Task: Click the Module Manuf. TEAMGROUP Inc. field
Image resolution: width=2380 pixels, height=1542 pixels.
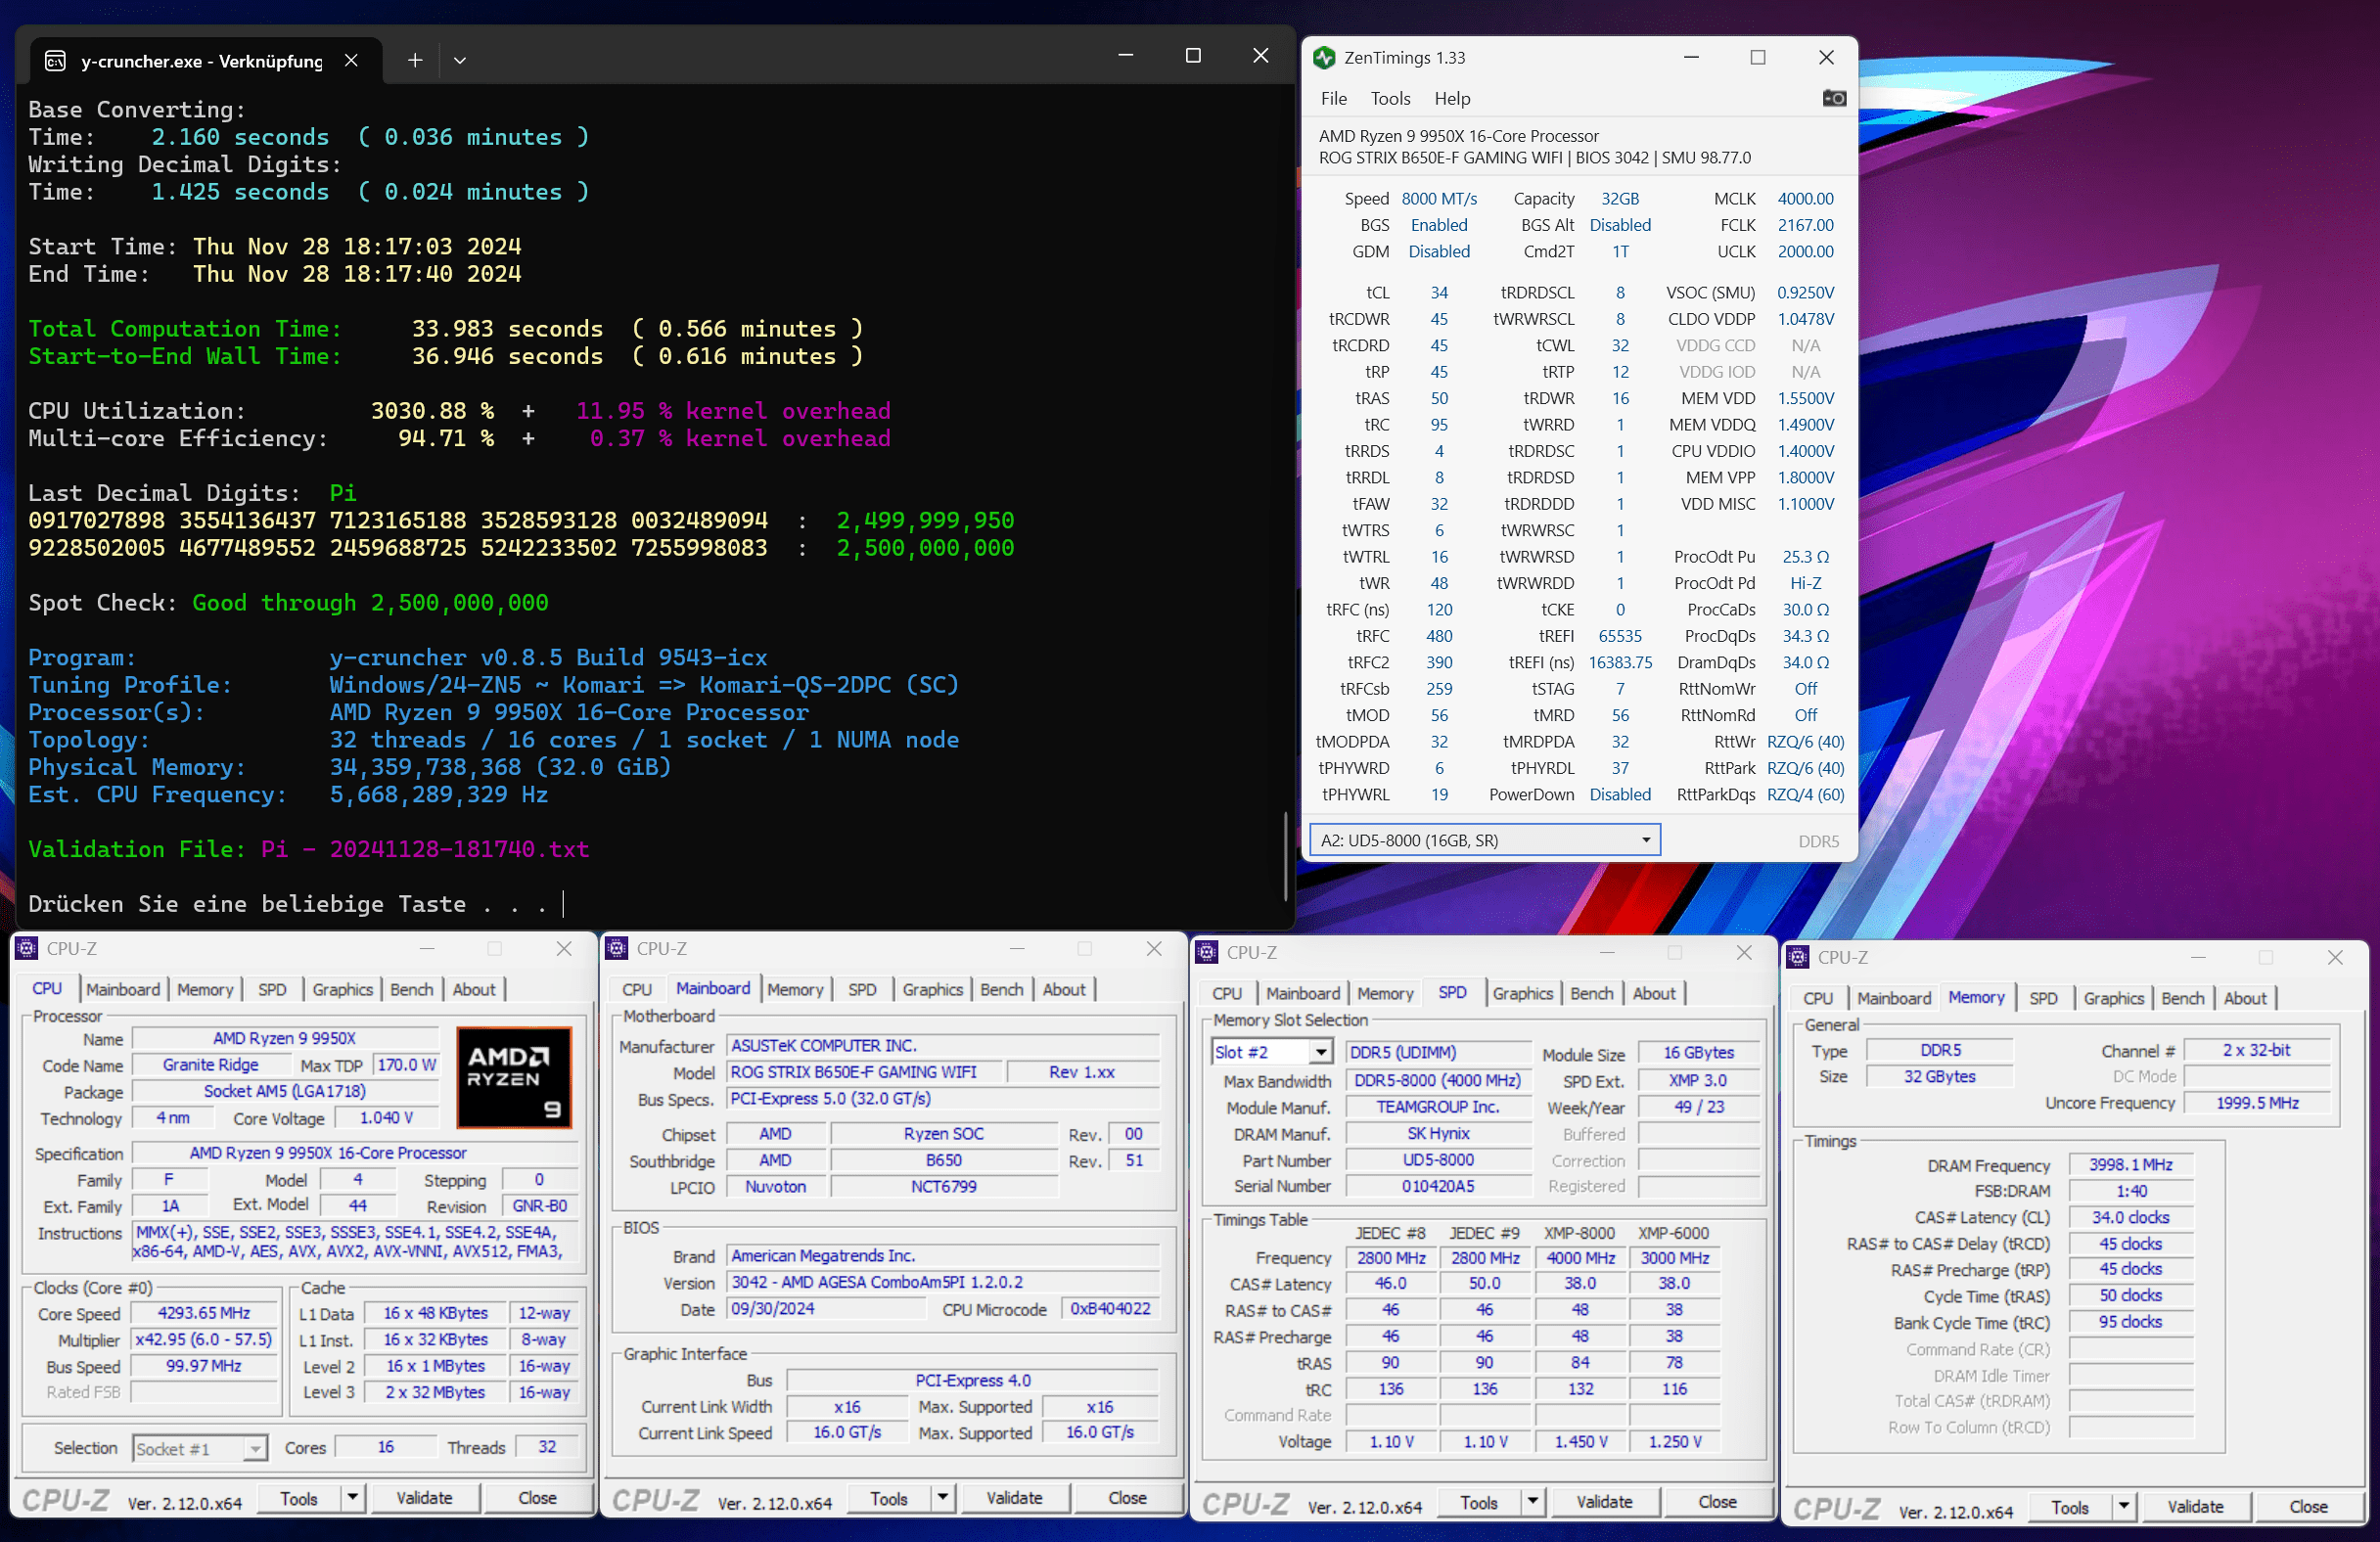Action: [1438, 1107]
